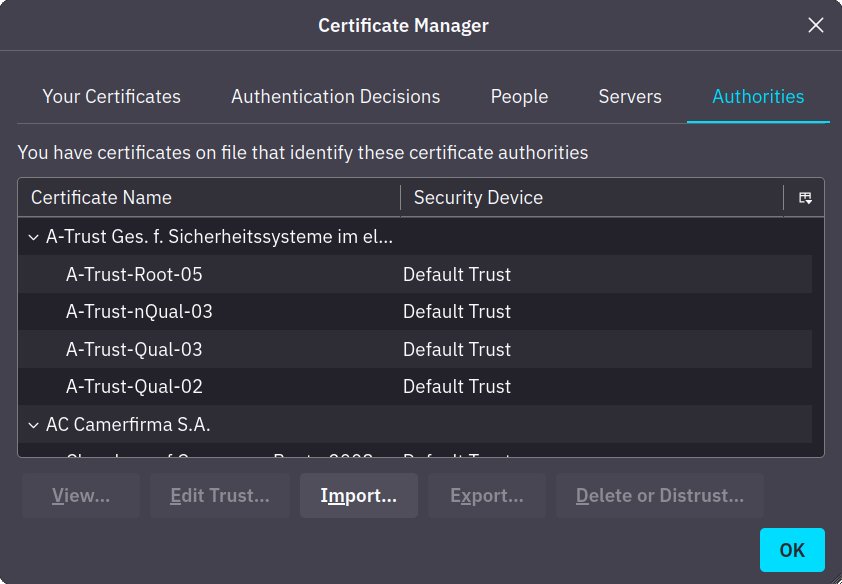The width and height of the screenshot is (842, 584).
Task: Click the Authorities tab
Action: click(x=758, y=96)
